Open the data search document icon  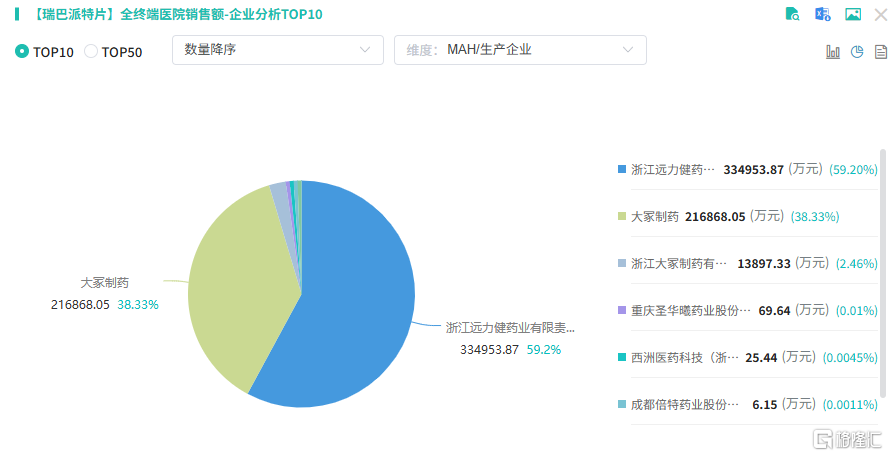(793, 14)
